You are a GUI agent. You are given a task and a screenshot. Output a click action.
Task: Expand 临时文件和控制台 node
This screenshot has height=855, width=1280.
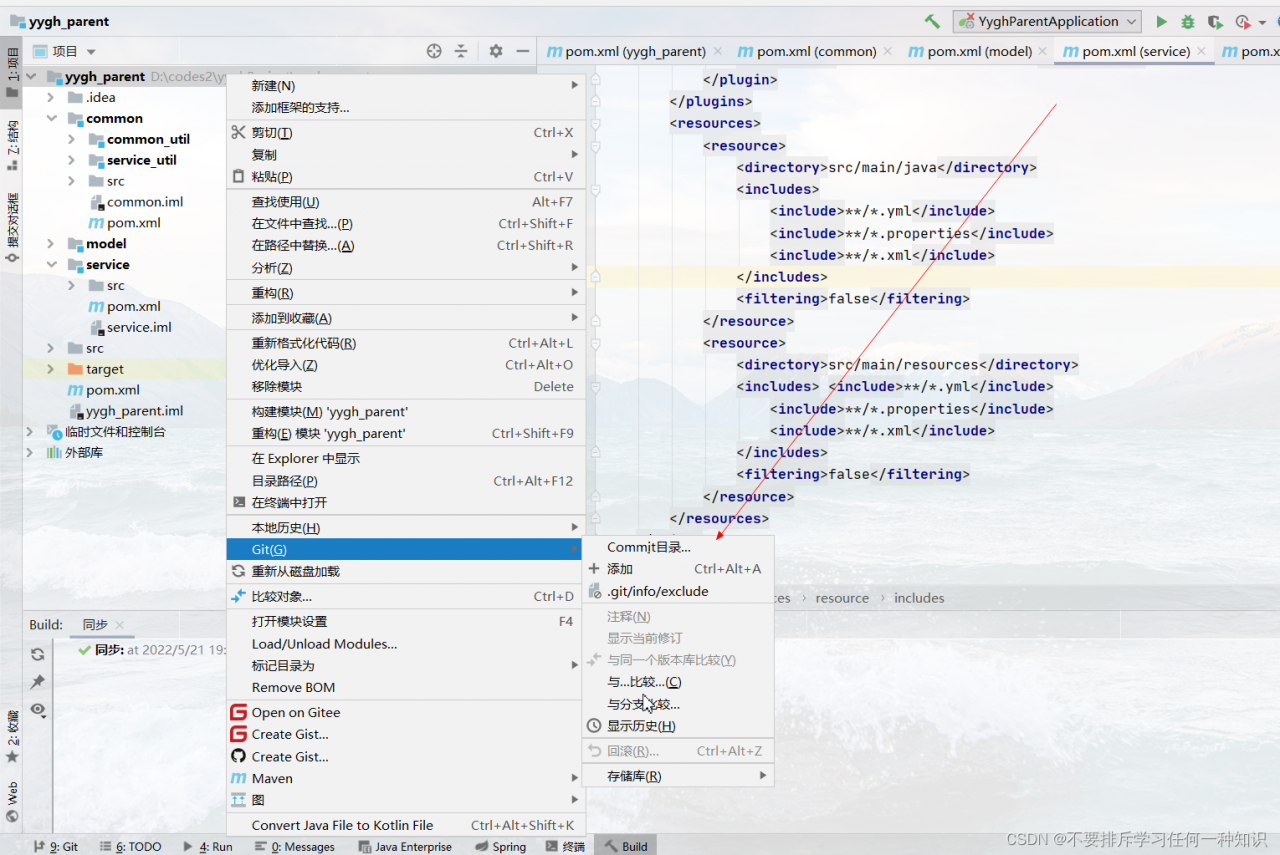tap(31, 432)
